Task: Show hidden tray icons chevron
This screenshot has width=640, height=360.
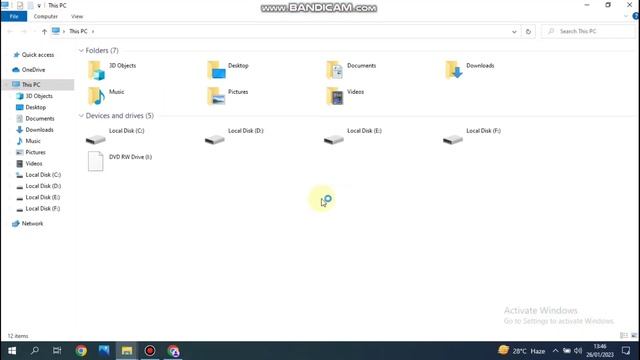Action: 555,351
